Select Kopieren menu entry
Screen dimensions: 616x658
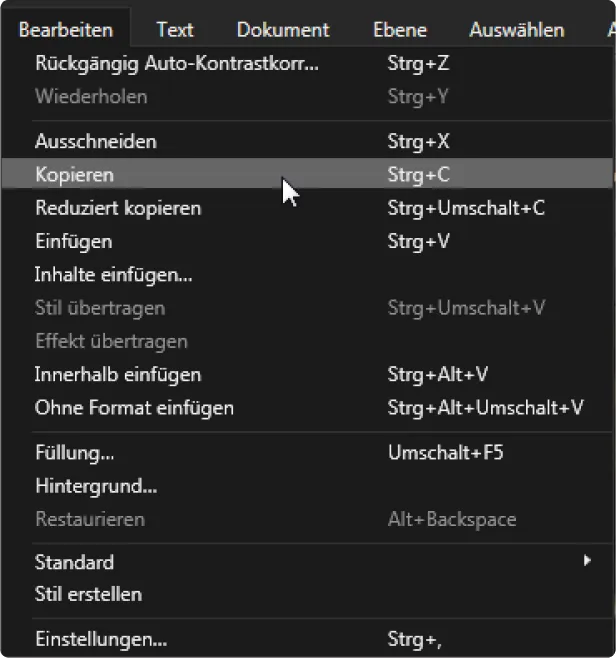(75, 175)
